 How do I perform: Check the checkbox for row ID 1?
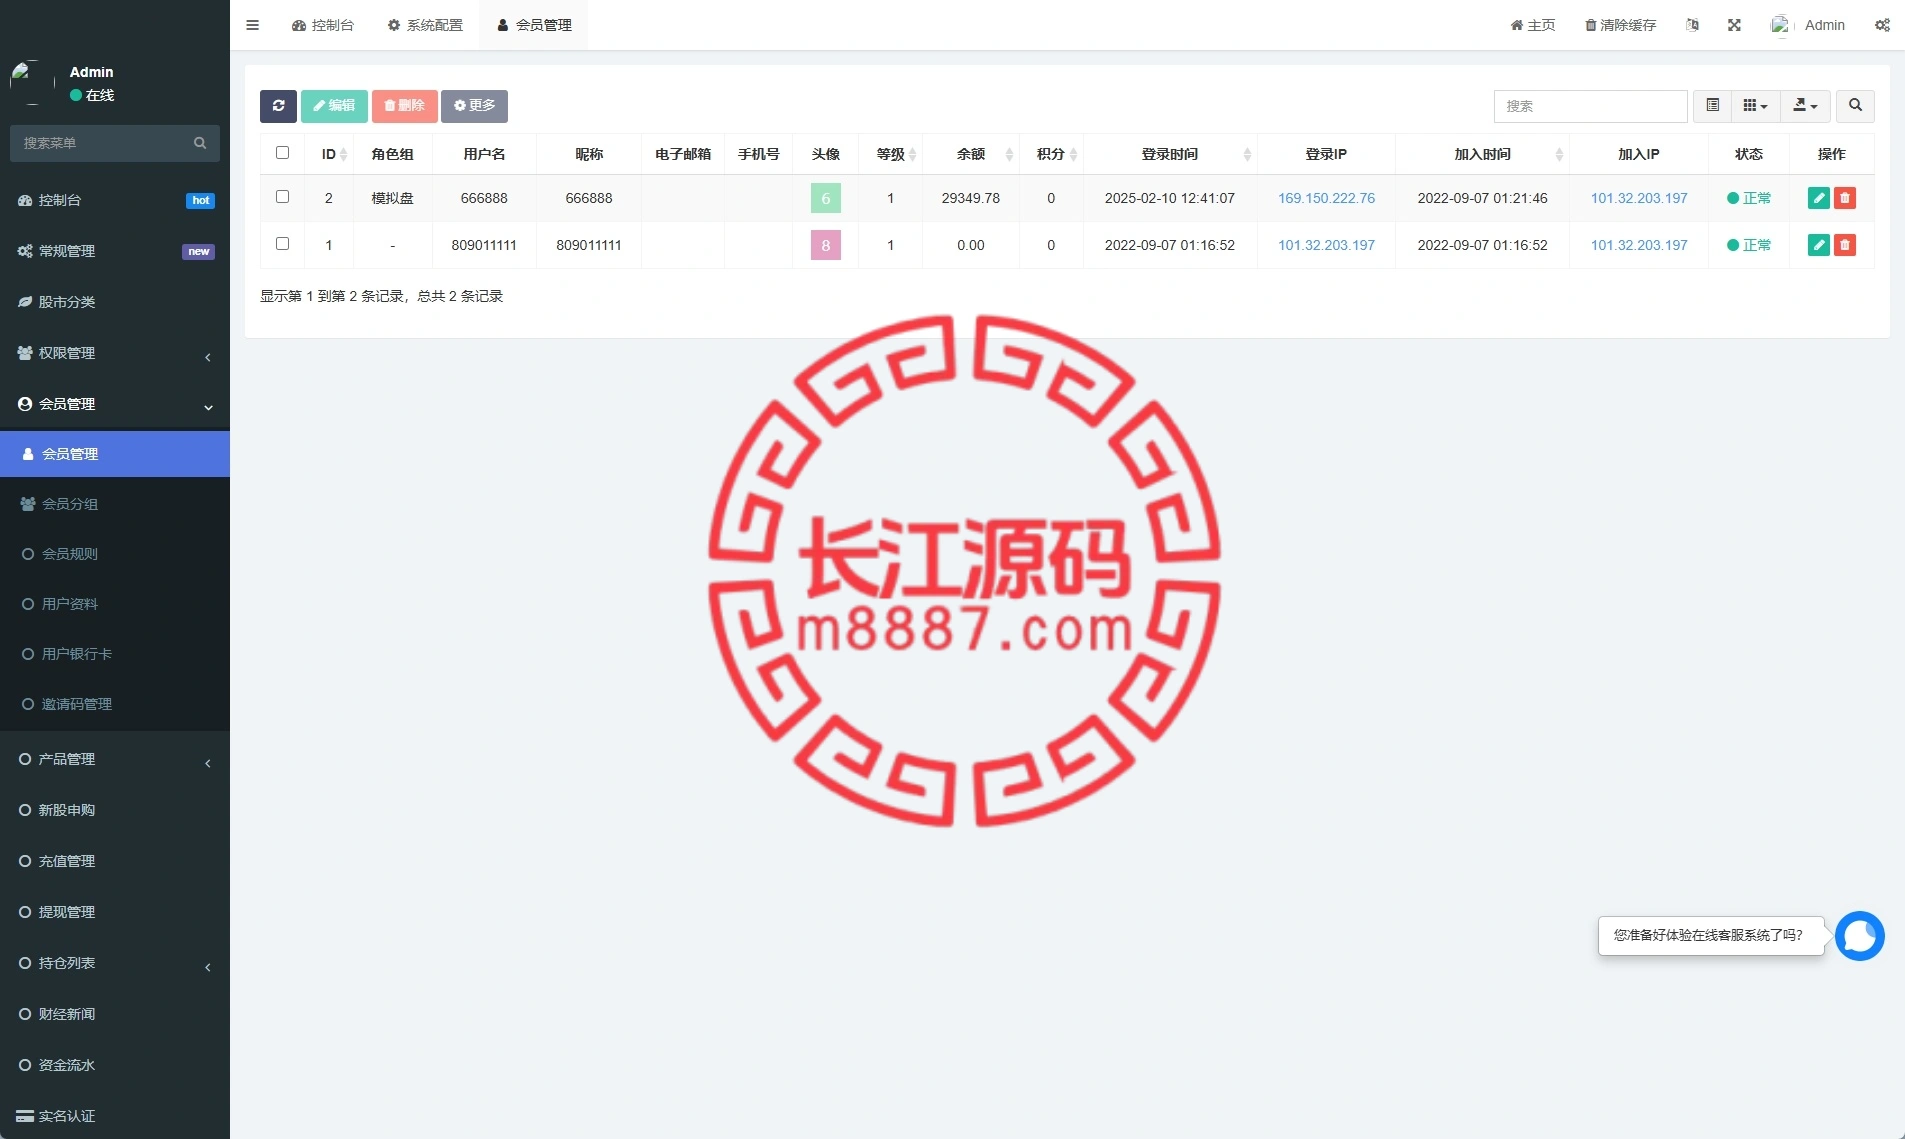click(x=282, y=244)
